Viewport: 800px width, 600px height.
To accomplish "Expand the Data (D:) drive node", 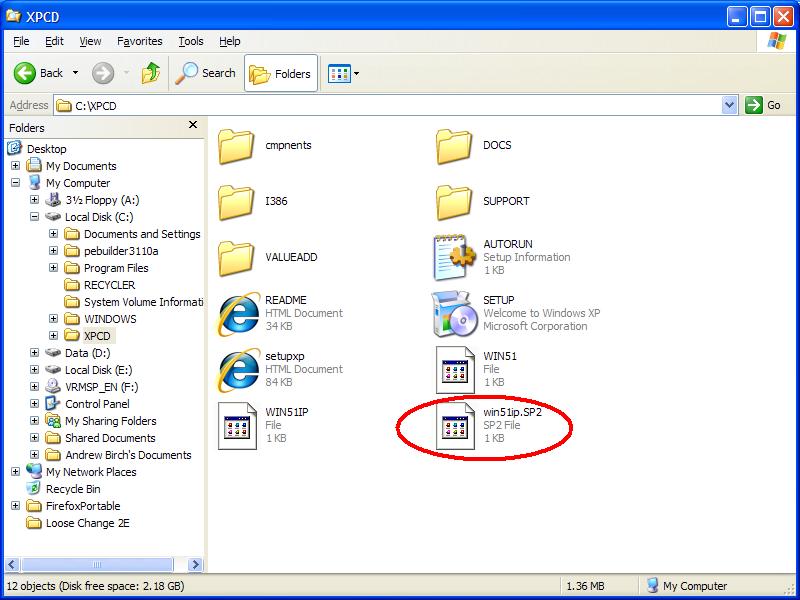I will tap(35, 353).
